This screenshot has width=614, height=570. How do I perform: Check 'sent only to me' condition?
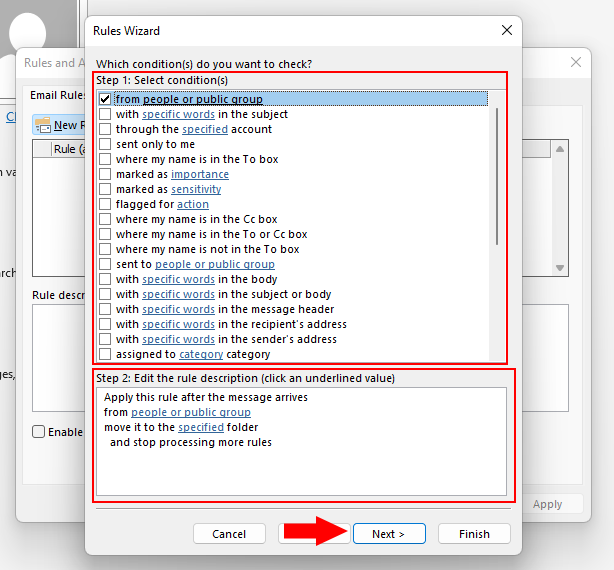105,144
